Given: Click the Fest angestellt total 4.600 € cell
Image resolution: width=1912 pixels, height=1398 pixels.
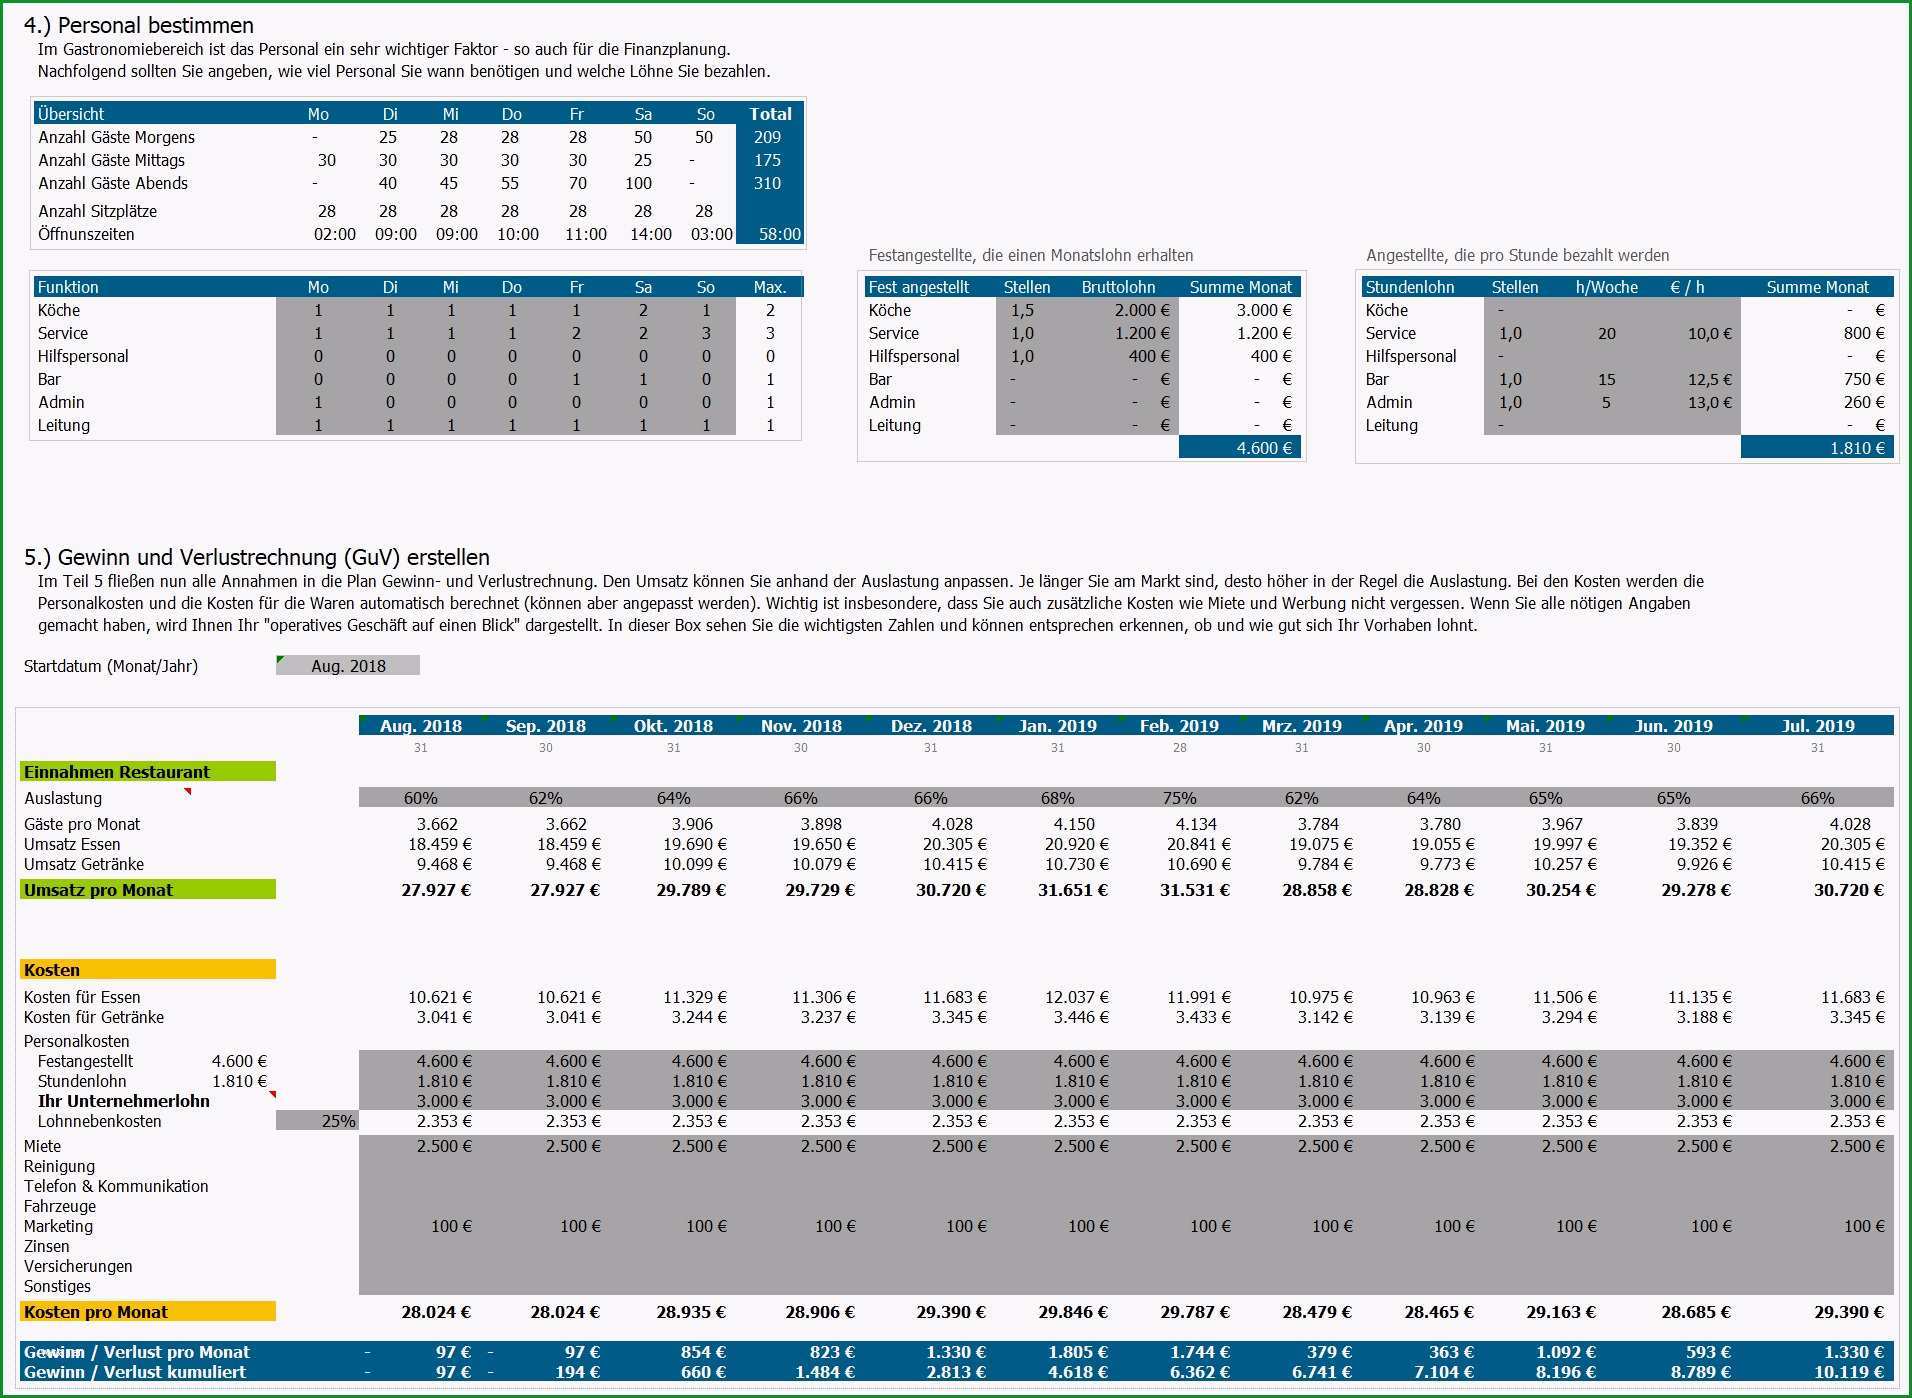Looking at the screenshot, I should pos(1240,448).
